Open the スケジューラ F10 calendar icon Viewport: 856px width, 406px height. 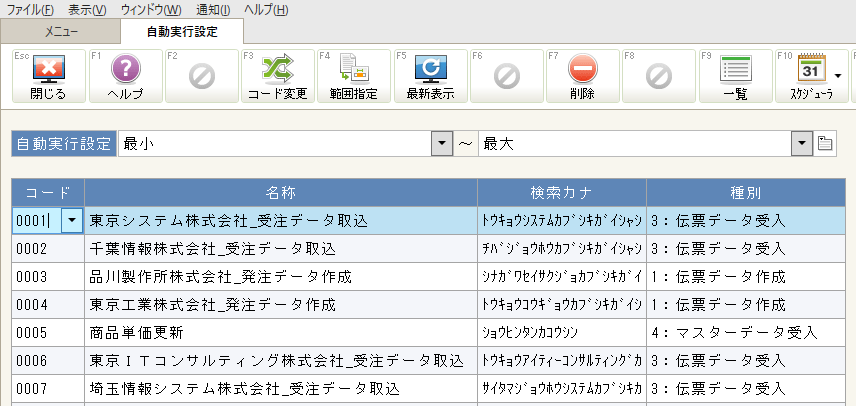pyautogui.click(x=812, y=69)
